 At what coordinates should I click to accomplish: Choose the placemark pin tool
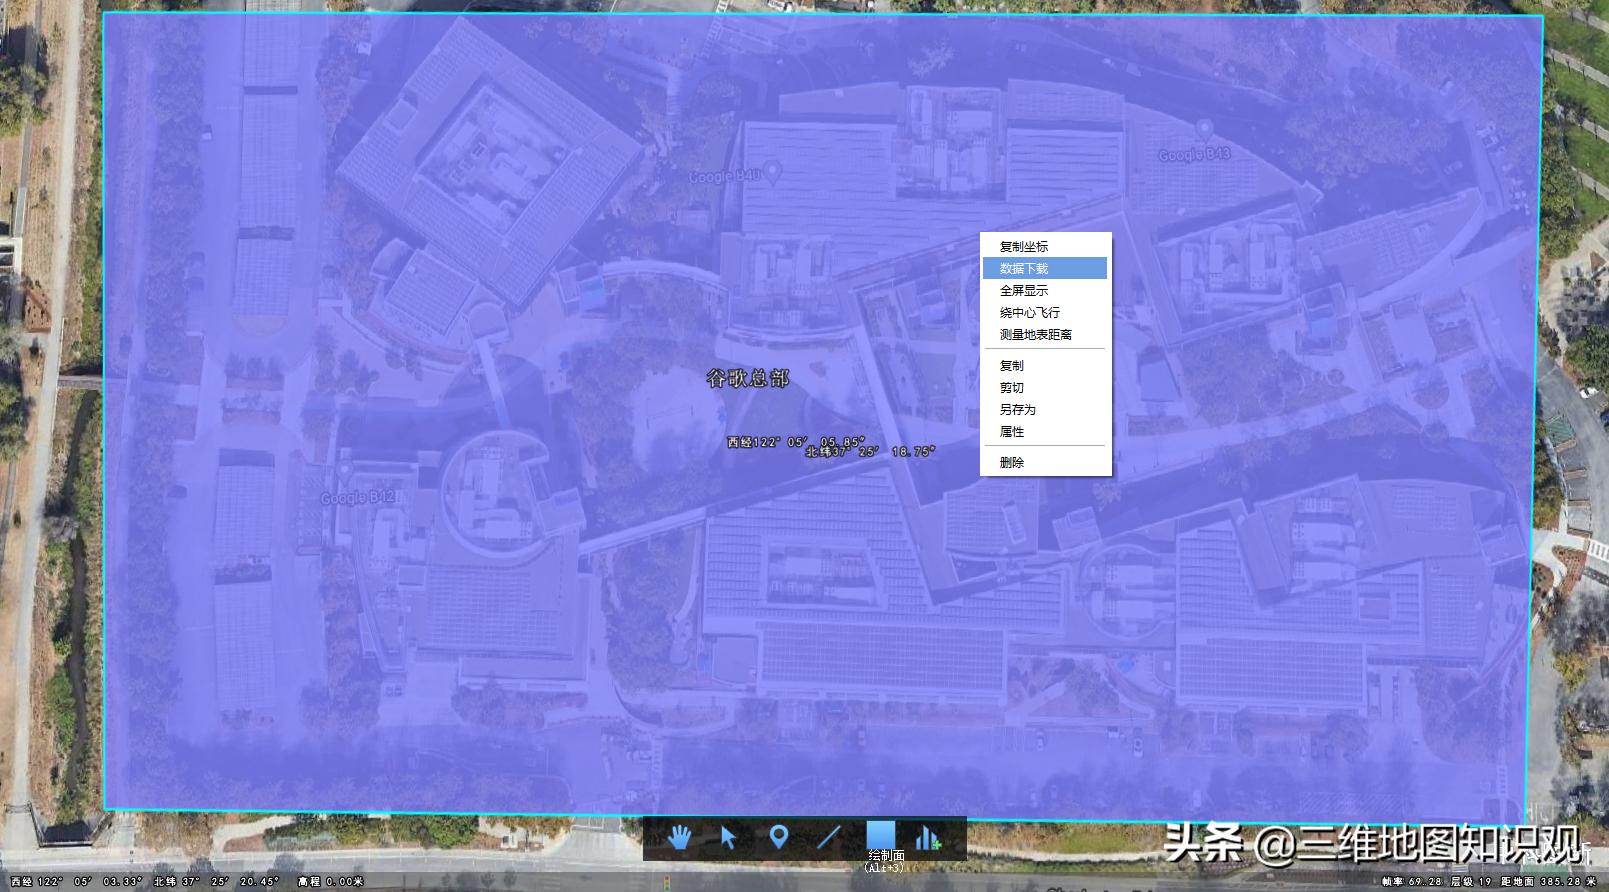(x=779, y=837)
